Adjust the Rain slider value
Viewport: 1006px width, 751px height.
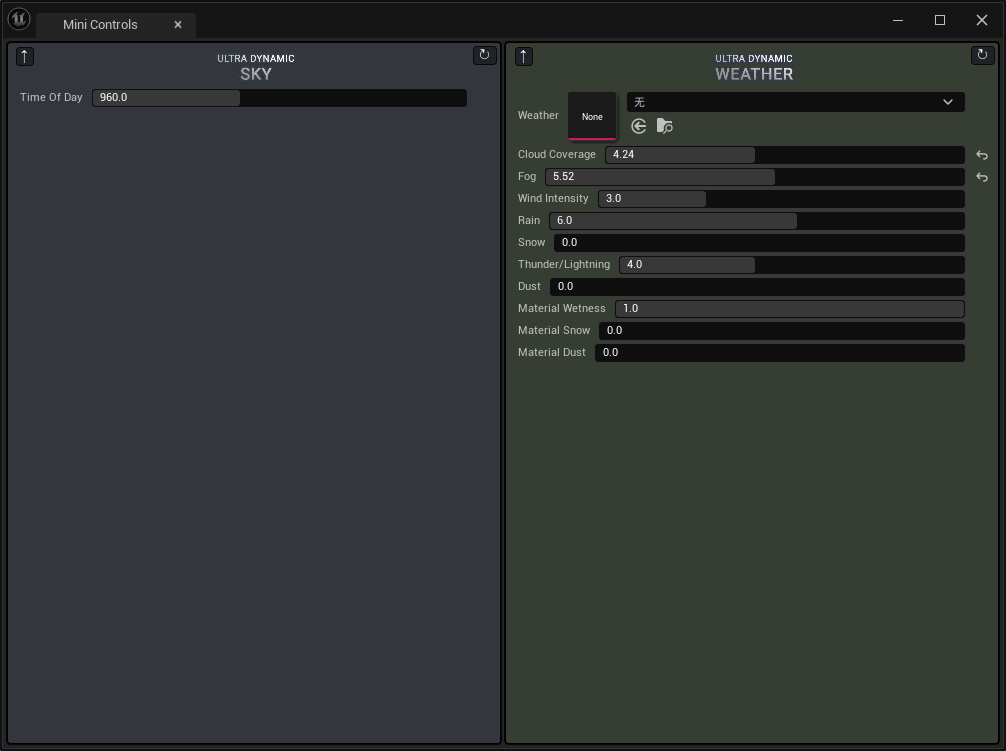tap(756, 221)
